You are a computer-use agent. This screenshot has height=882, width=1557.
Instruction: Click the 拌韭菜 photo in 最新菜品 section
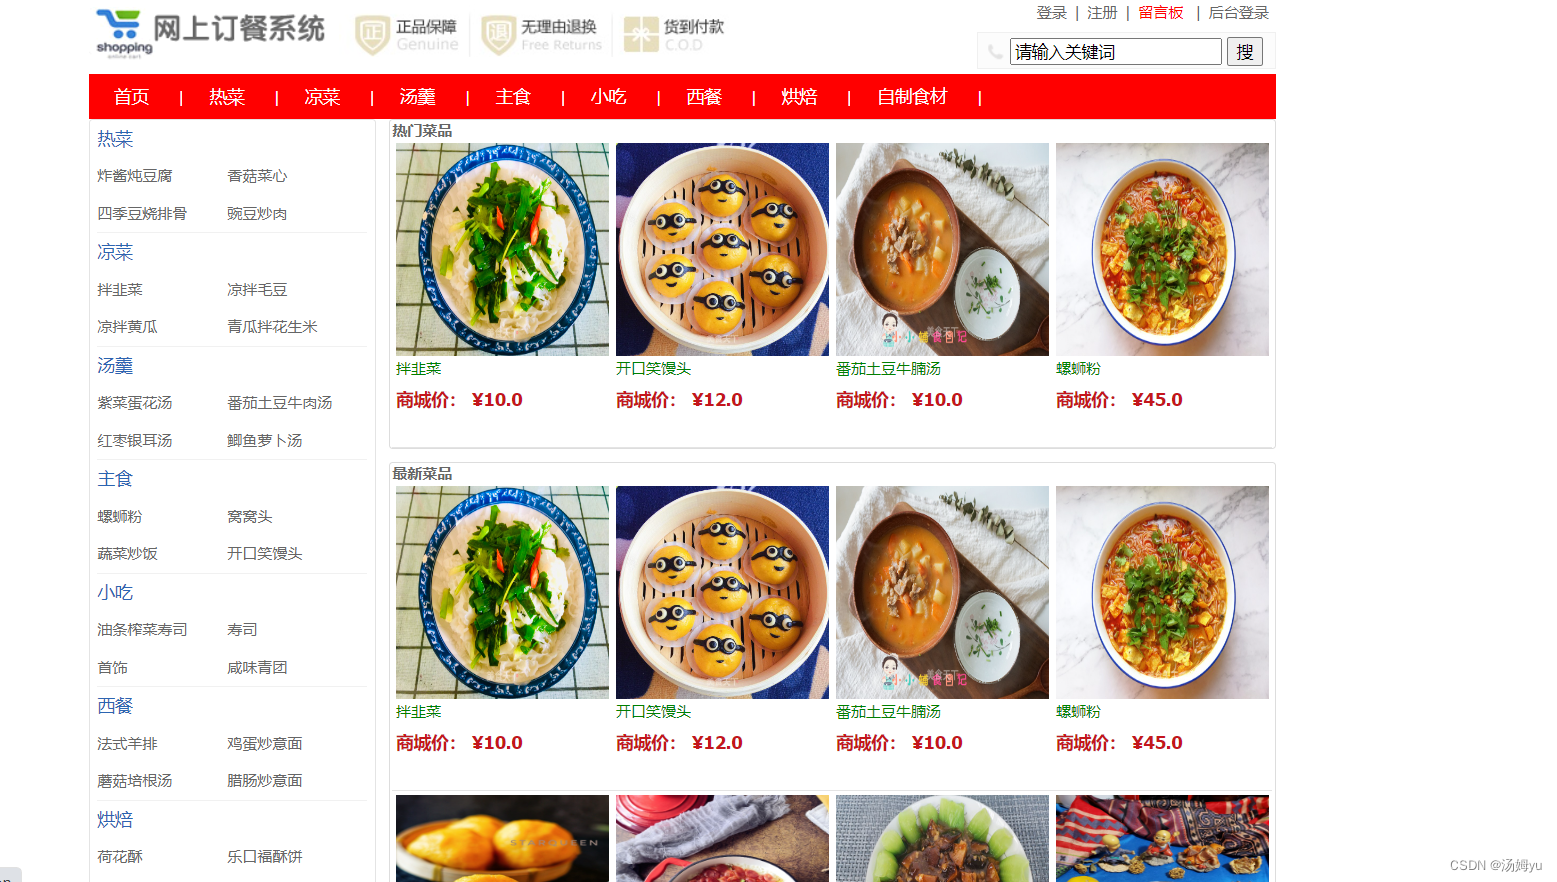[x=502, y=592]
